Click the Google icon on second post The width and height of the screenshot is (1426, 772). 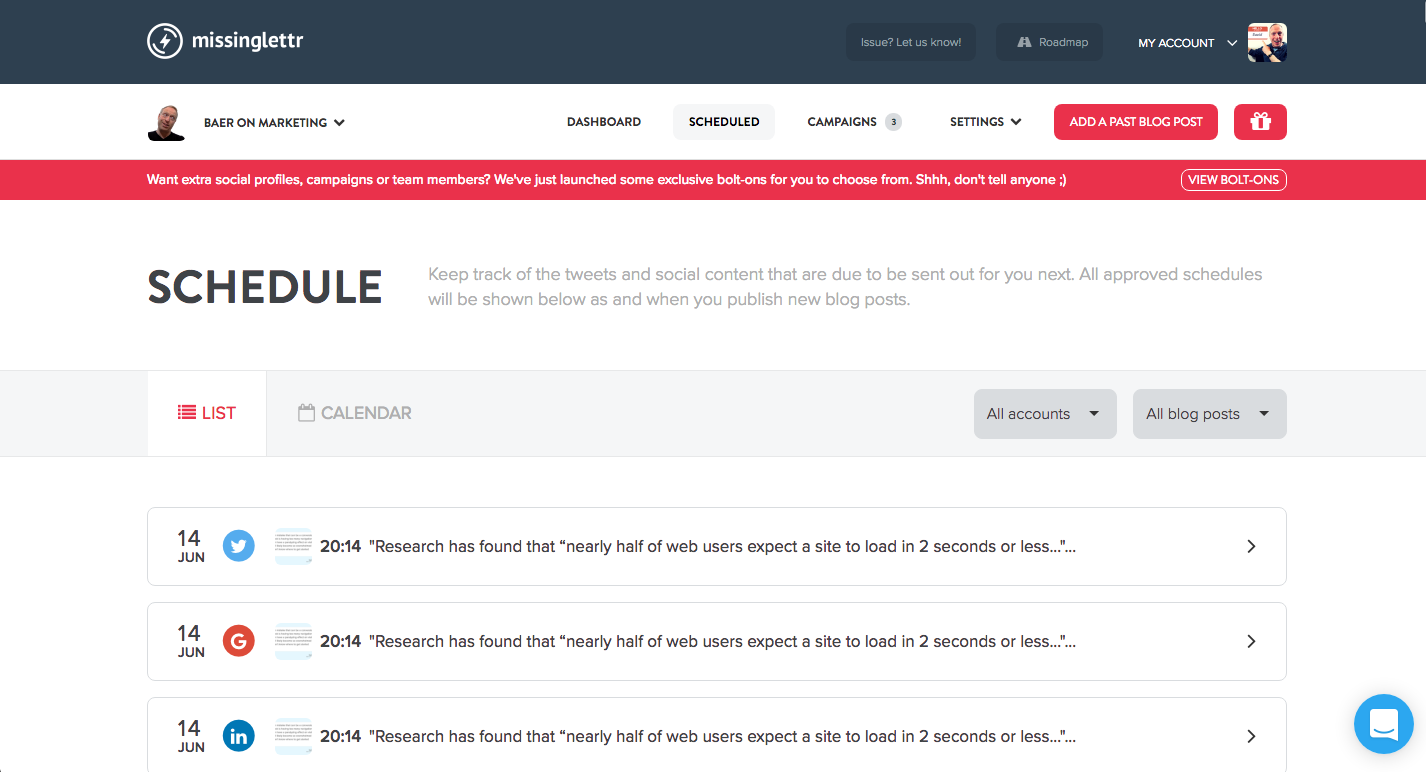point(238,641)
